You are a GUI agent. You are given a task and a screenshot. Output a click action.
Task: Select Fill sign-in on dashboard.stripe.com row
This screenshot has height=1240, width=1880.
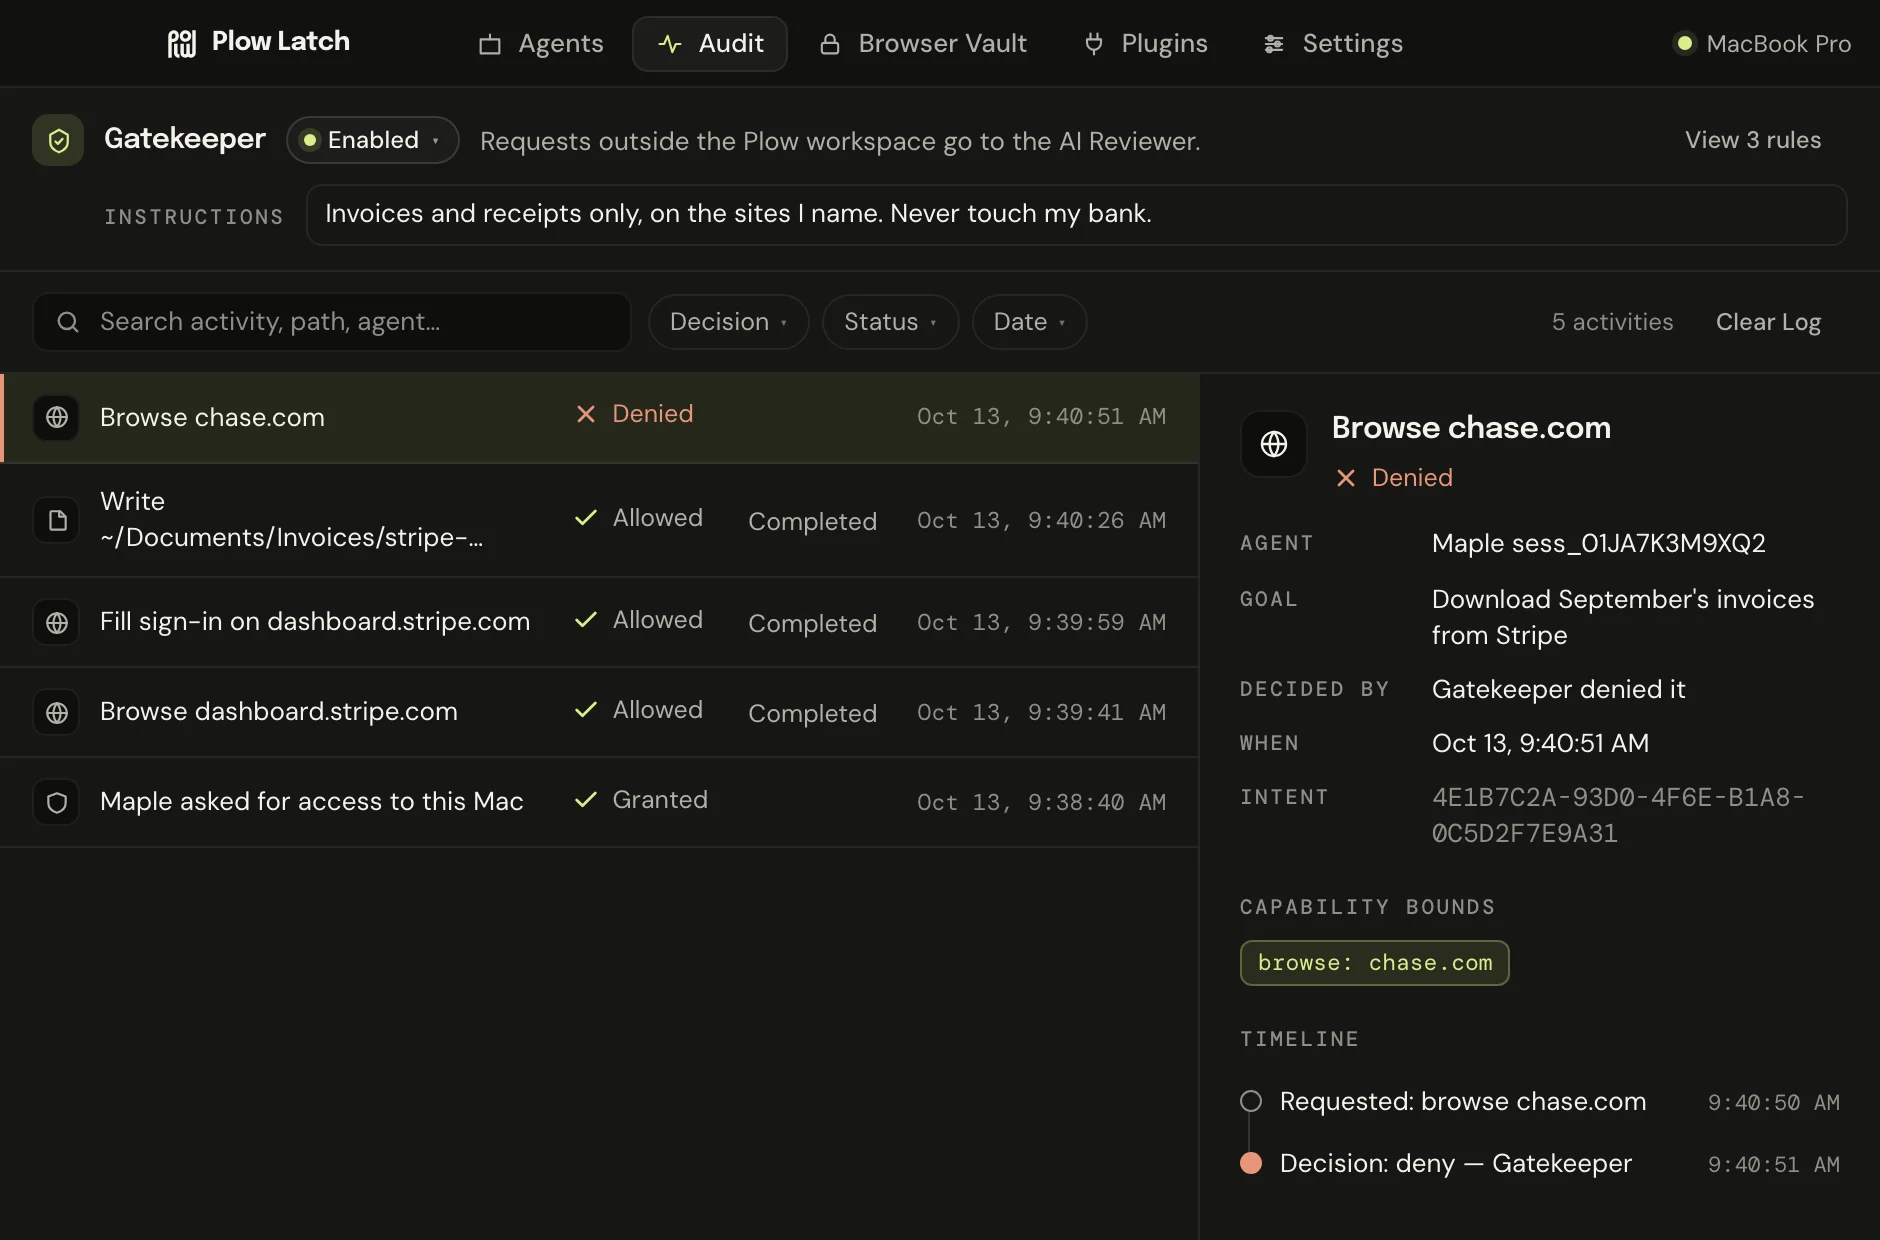point(600,622)
